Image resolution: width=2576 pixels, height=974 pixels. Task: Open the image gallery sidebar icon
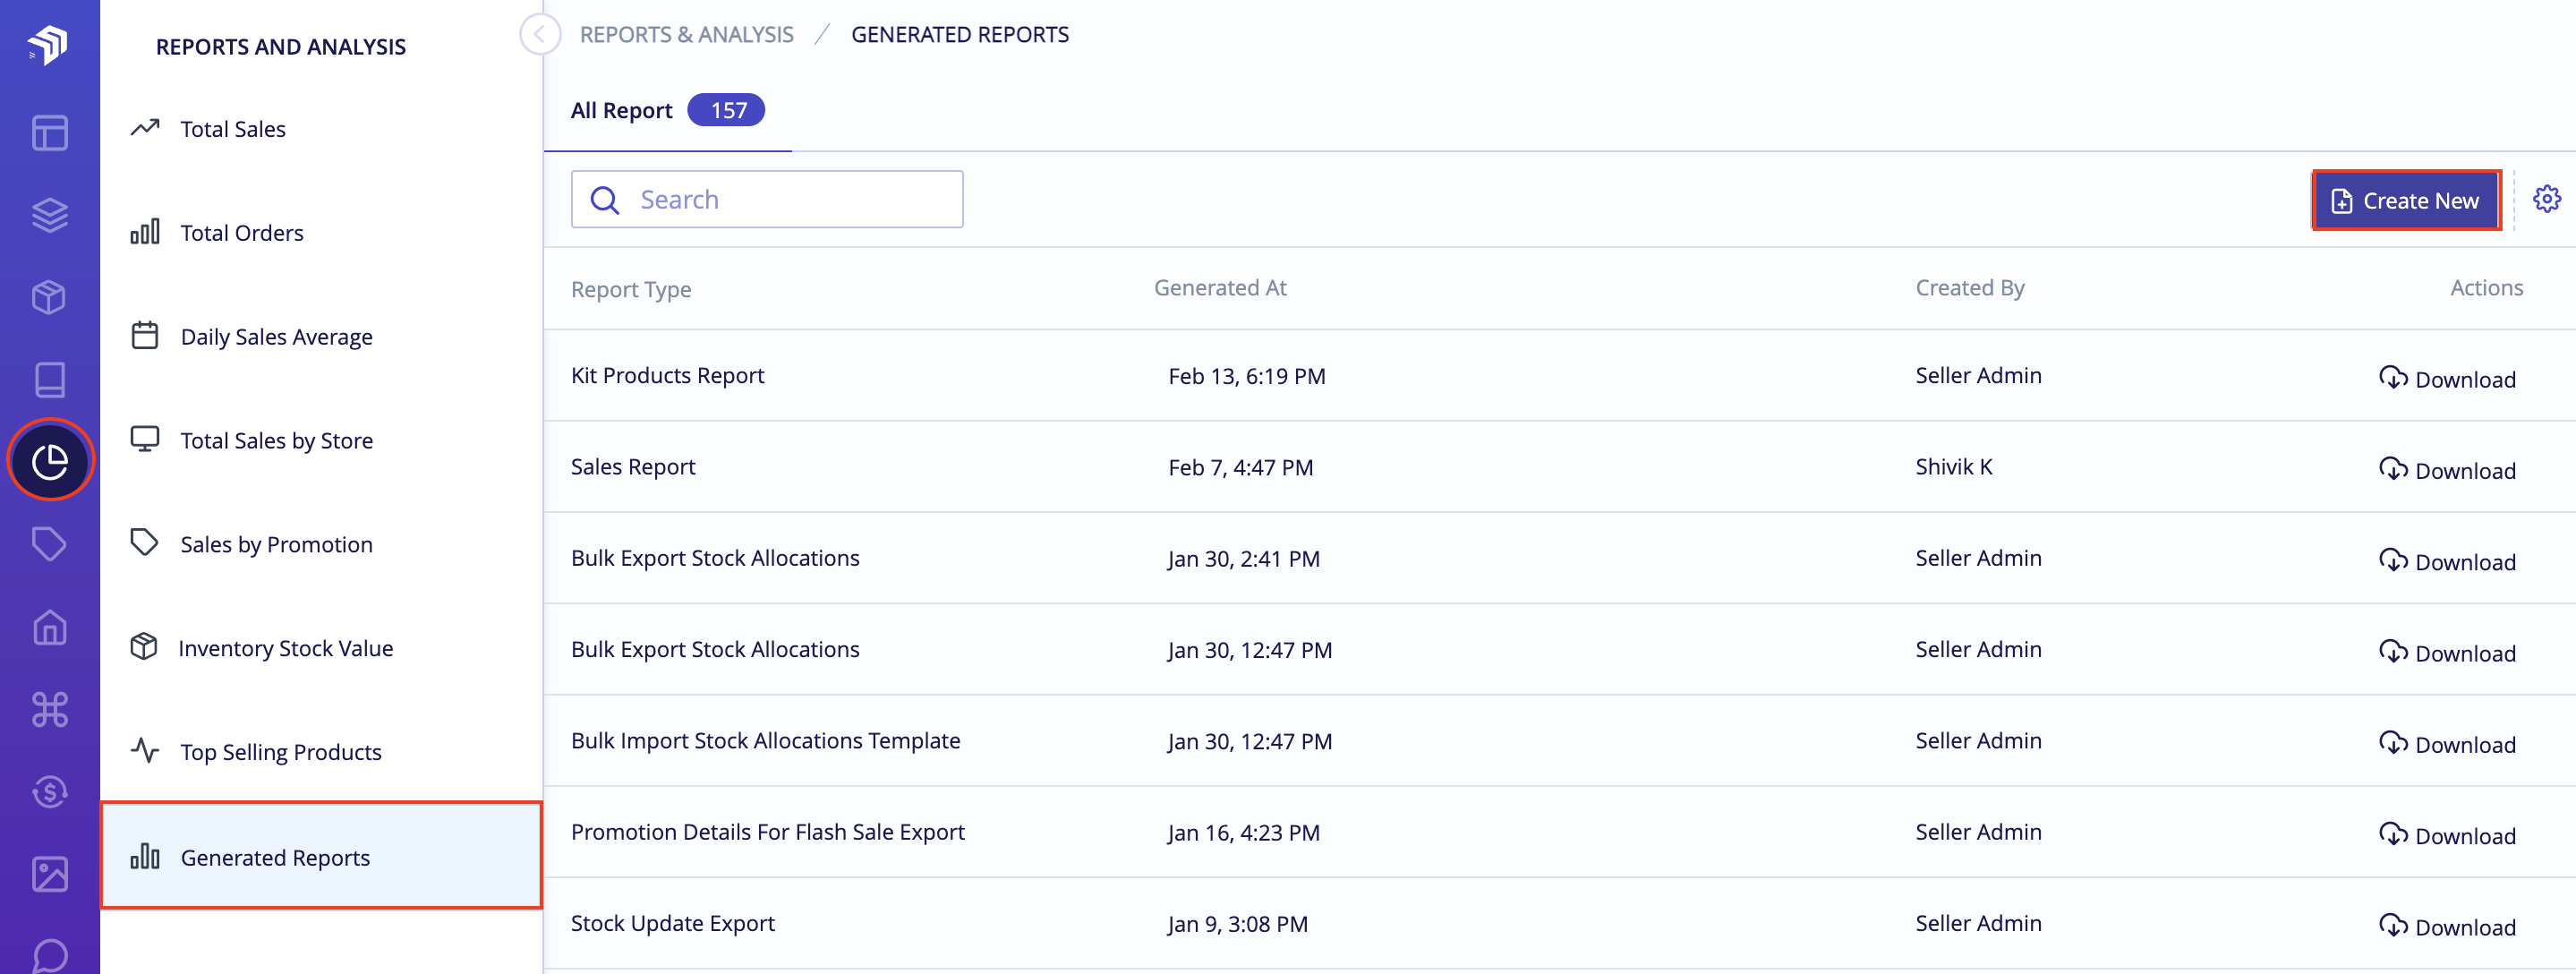point(49,873)
